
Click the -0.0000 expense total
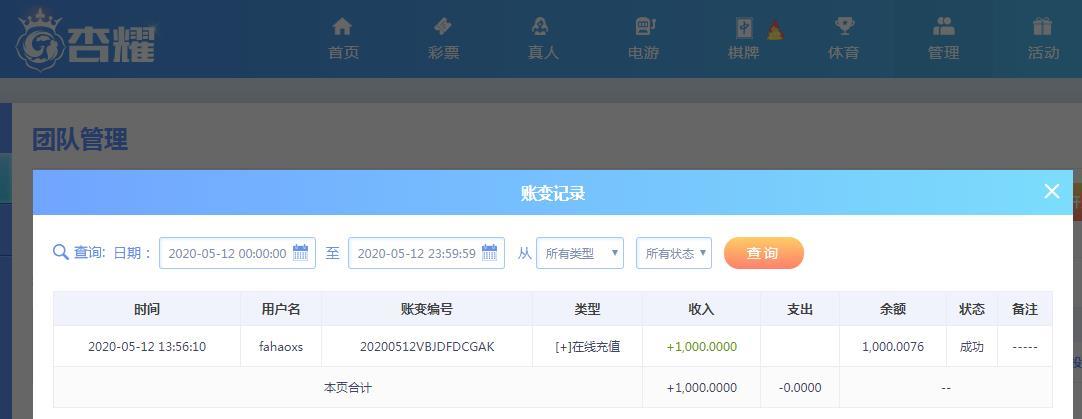(x=800, y=387)
